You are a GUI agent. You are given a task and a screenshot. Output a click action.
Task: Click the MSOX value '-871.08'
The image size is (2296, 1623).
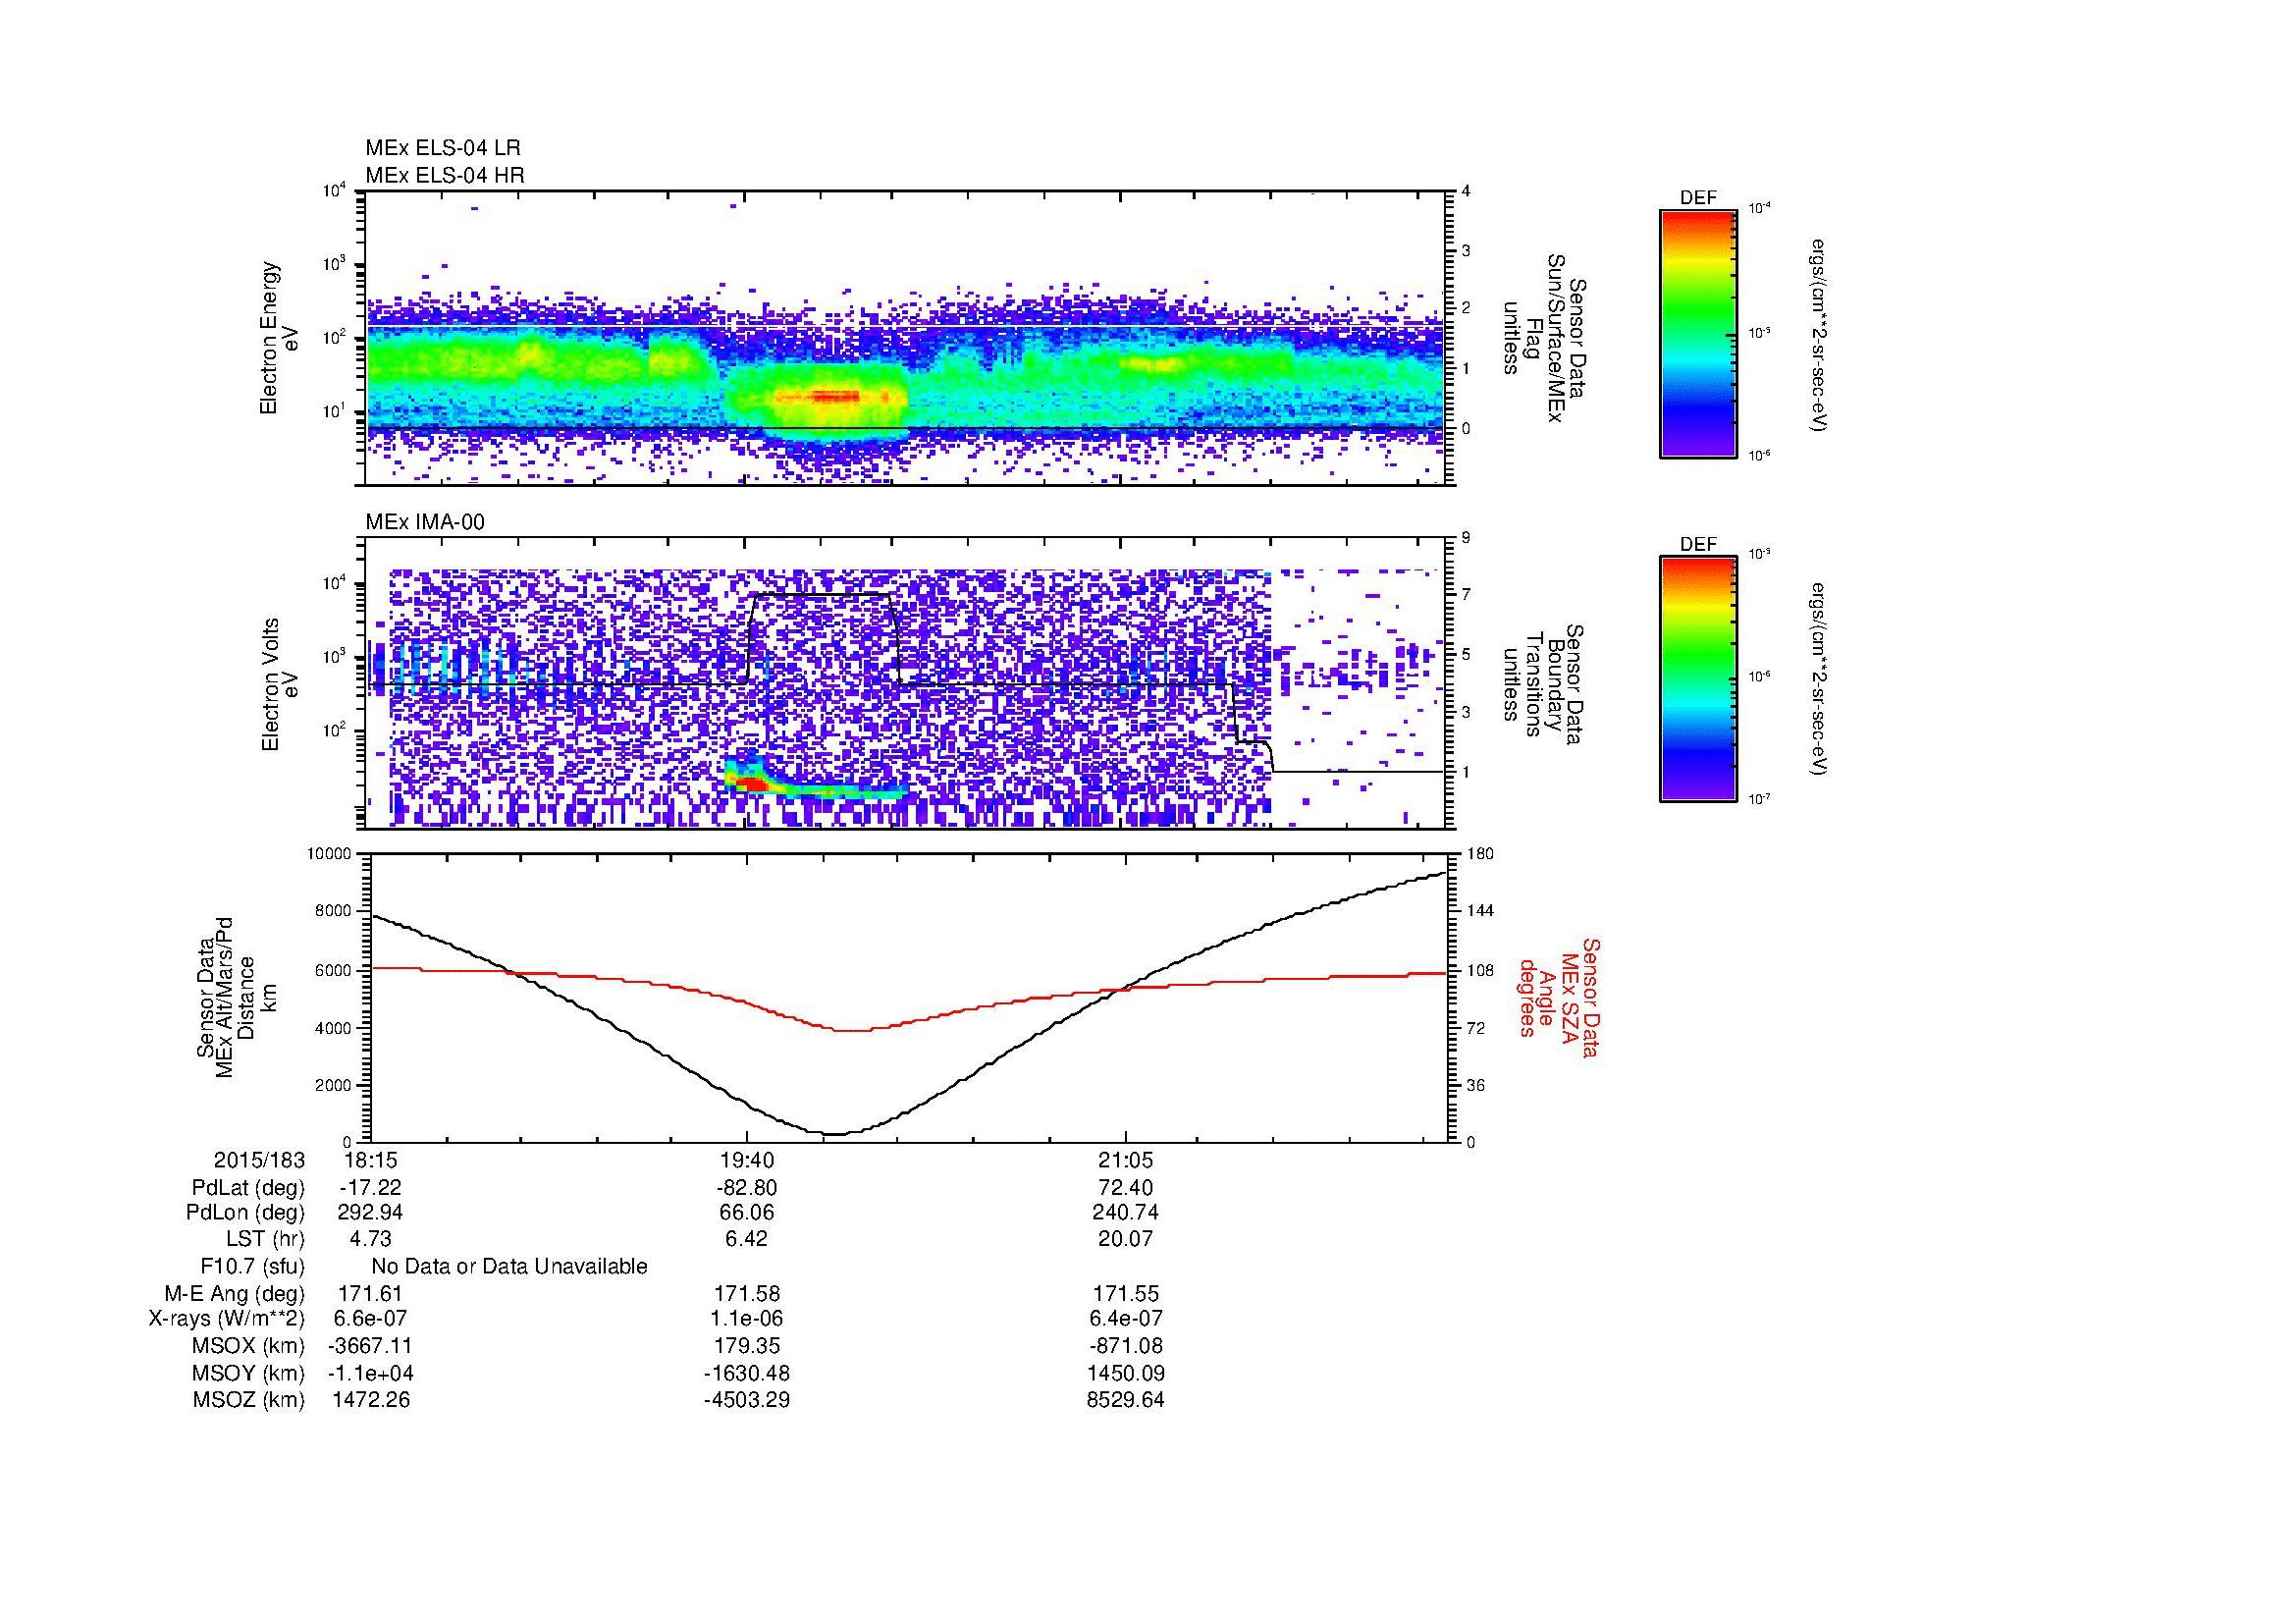coord(1126,1346)
